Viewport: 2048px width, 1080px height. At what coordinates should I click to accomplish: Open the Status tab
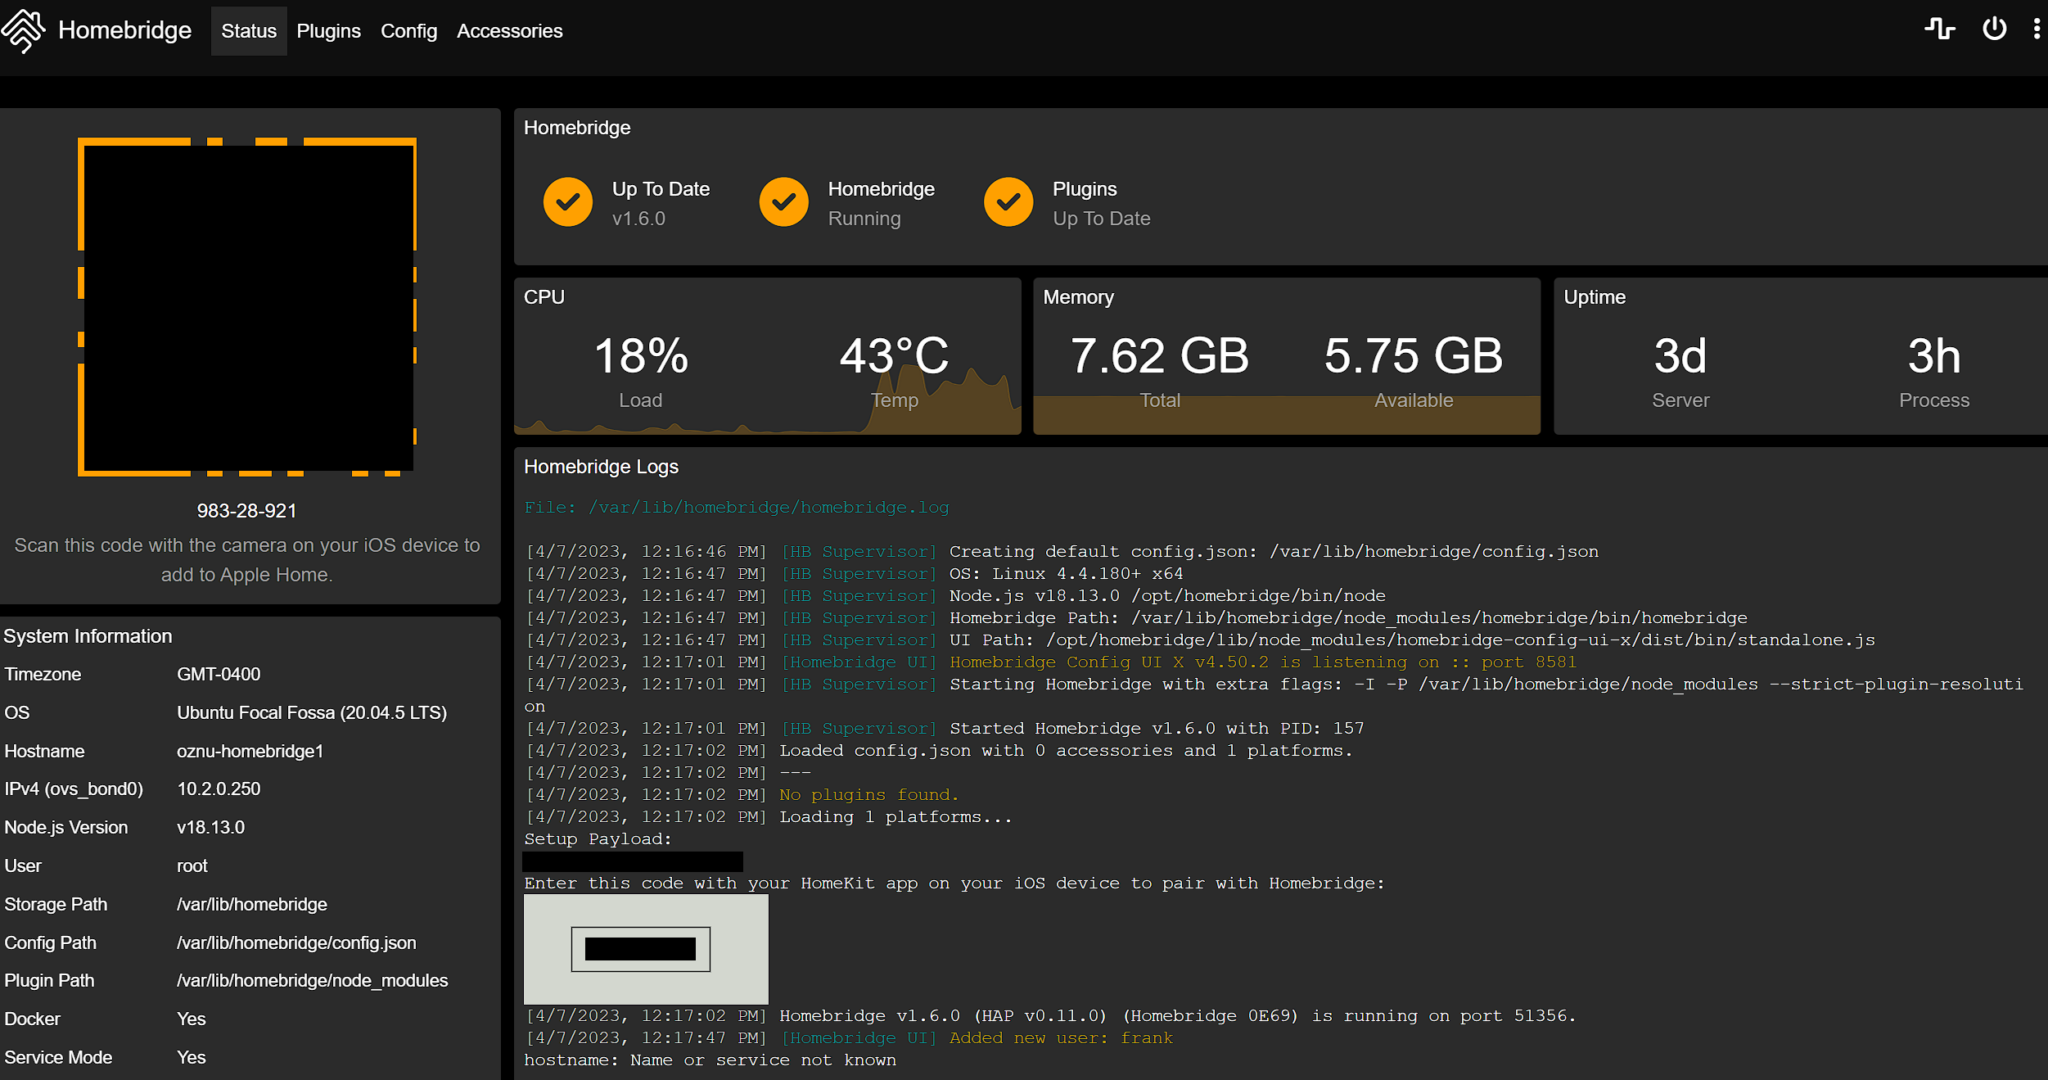(248, 31)
